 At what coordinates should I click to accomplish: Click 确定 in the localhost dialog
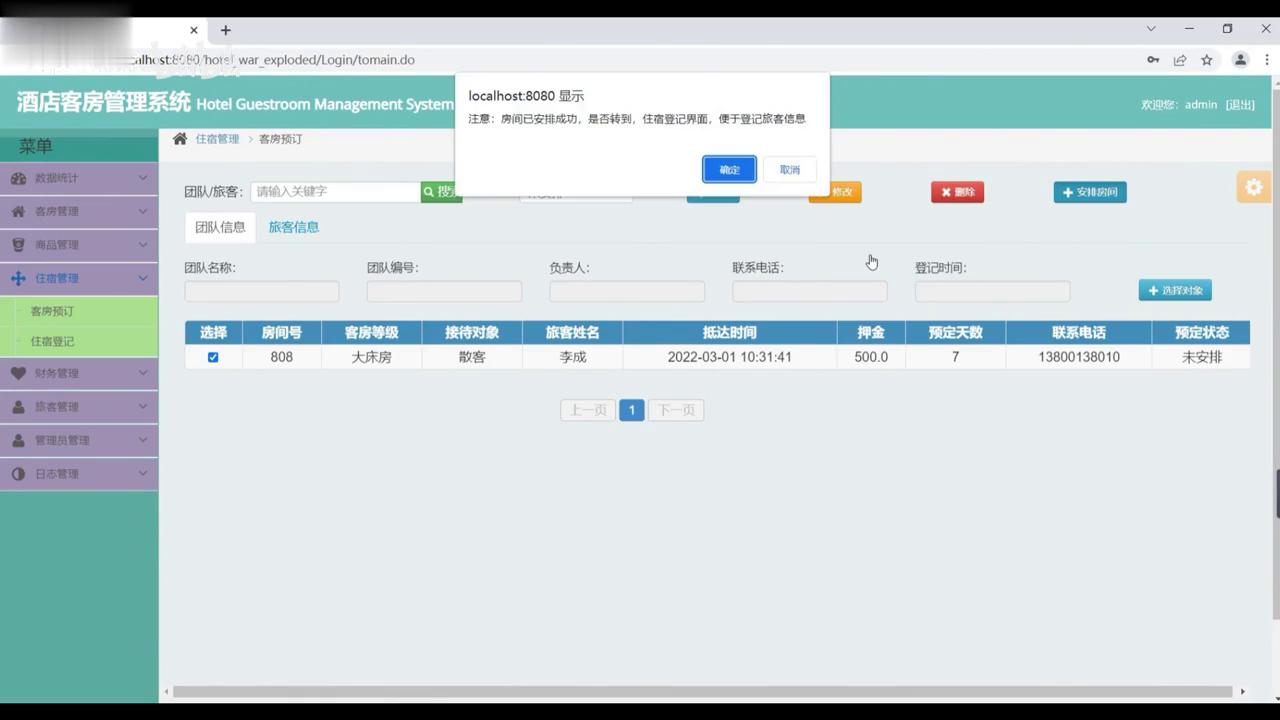(x=729, y=169)
